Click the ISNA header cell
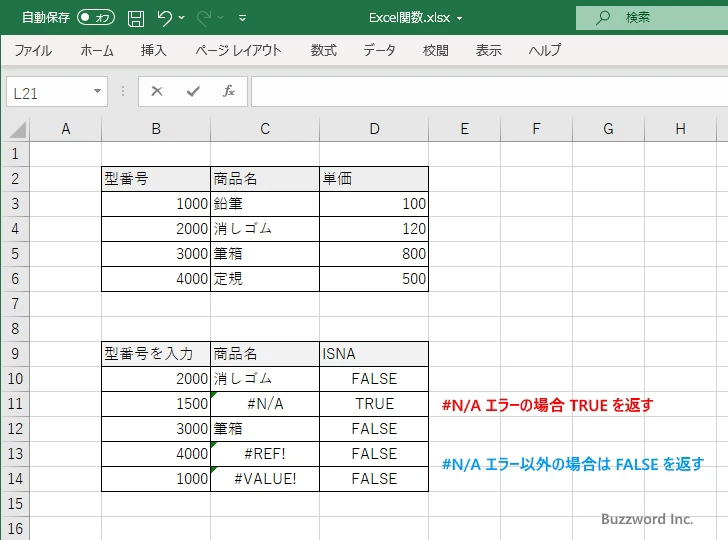728x540 pixels. [x=374, y=354]
